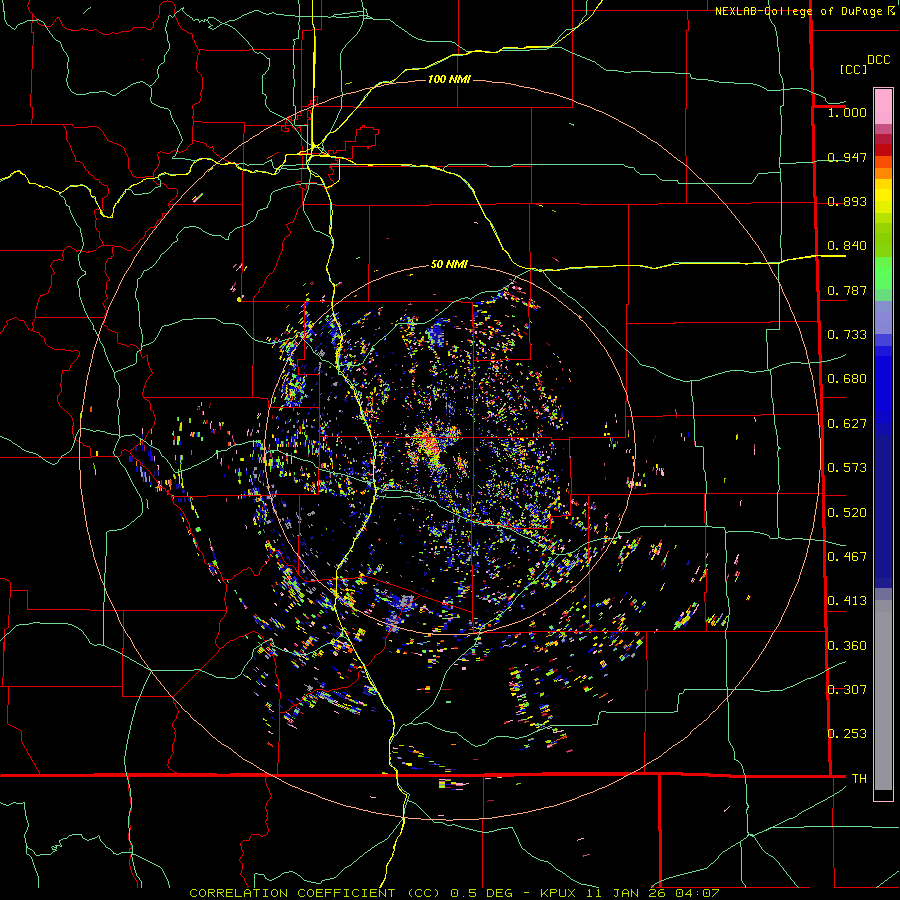Click the 0.840 scale value
900x900 pixels.
click(x=847, y=246)
